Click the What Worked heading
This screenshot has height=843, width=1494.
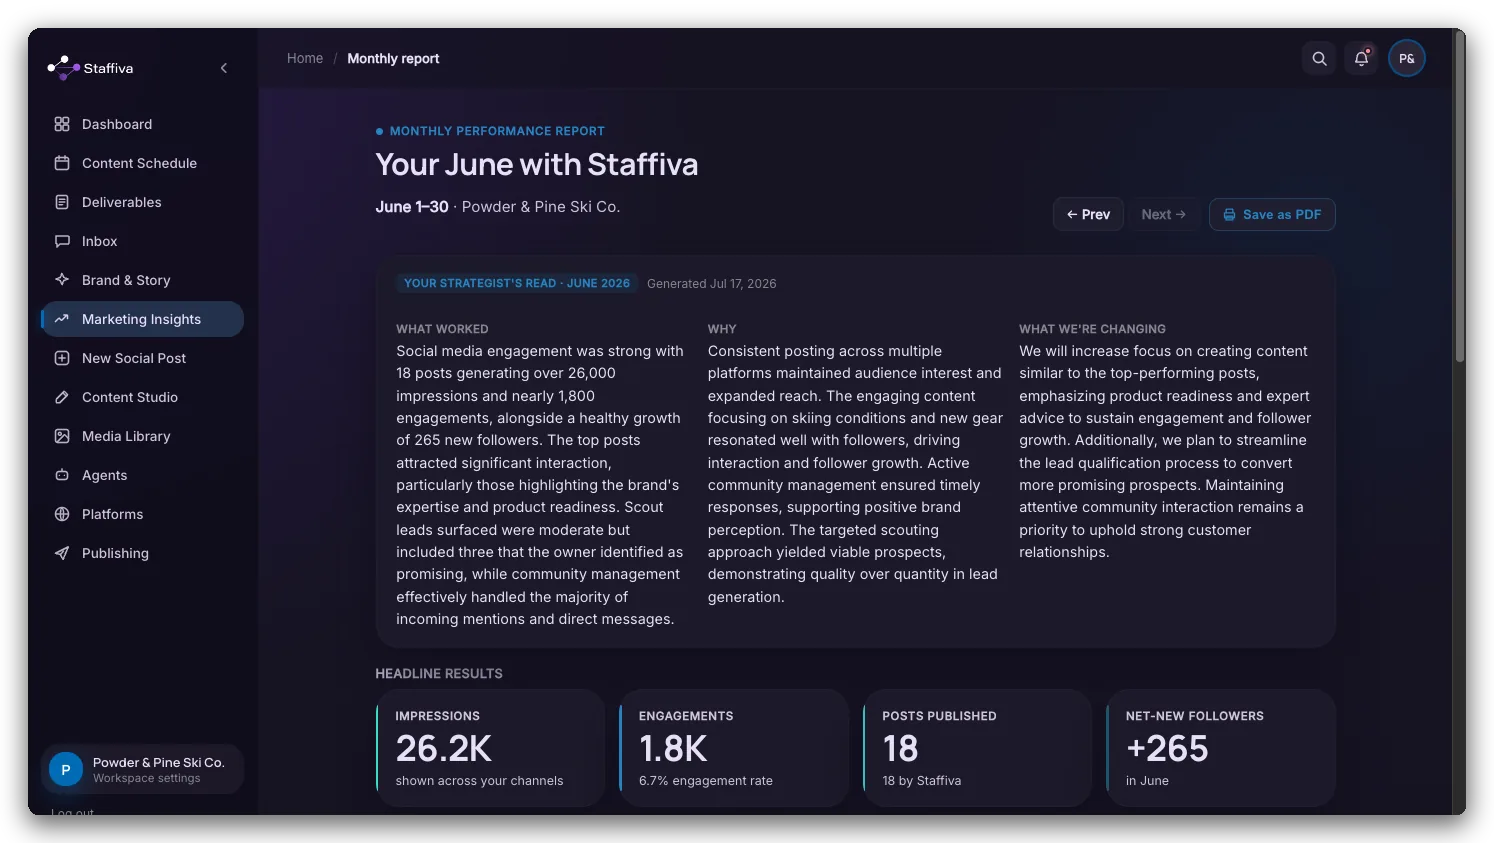[442, 329]
